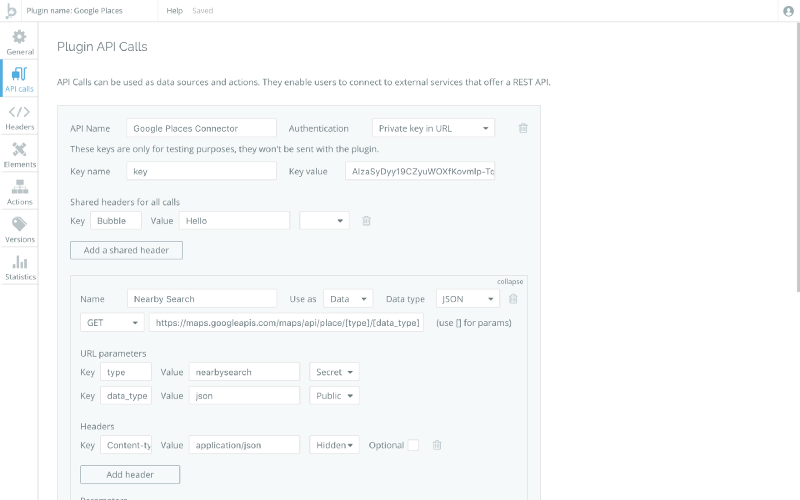This screenshot has width=800, height=500.
Task: Delete the Nearby Search call
Action: pyautogui.click(x=513, y=298)
